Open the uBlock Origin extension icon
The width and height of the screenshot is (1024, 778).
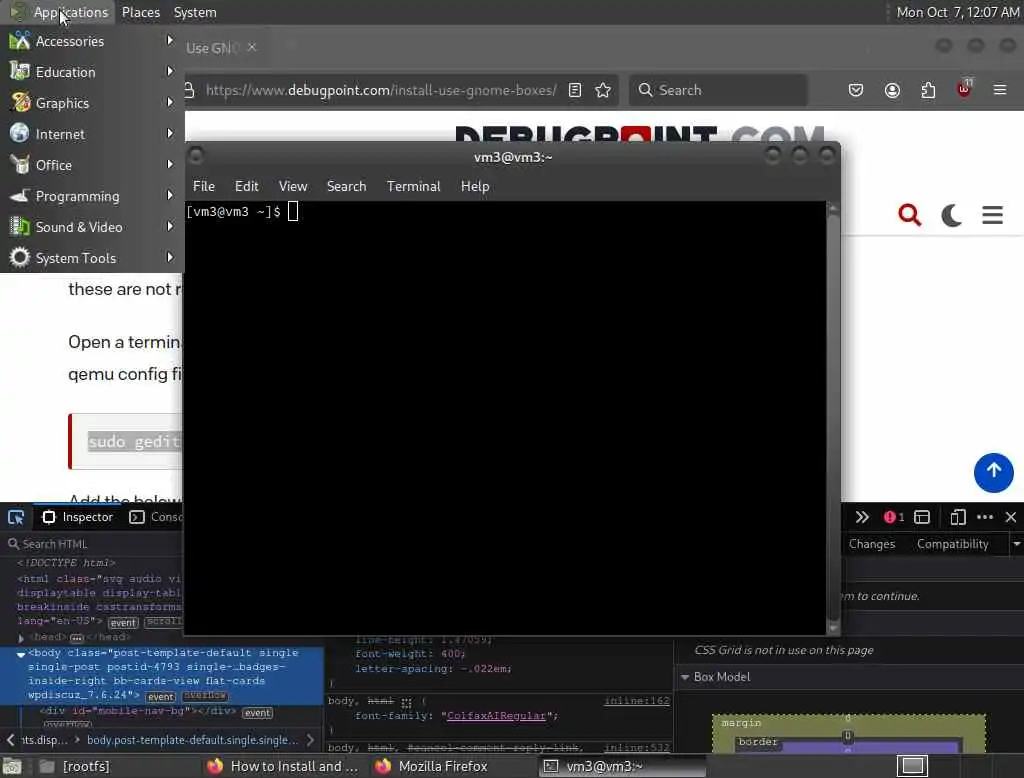point(964,89)
